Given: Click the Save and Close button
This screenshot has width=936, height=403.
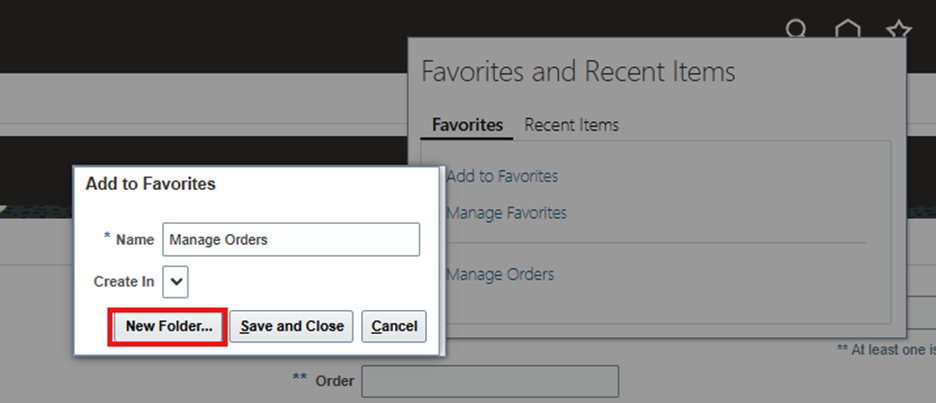Looking at the screenshot, I should 291,326.
